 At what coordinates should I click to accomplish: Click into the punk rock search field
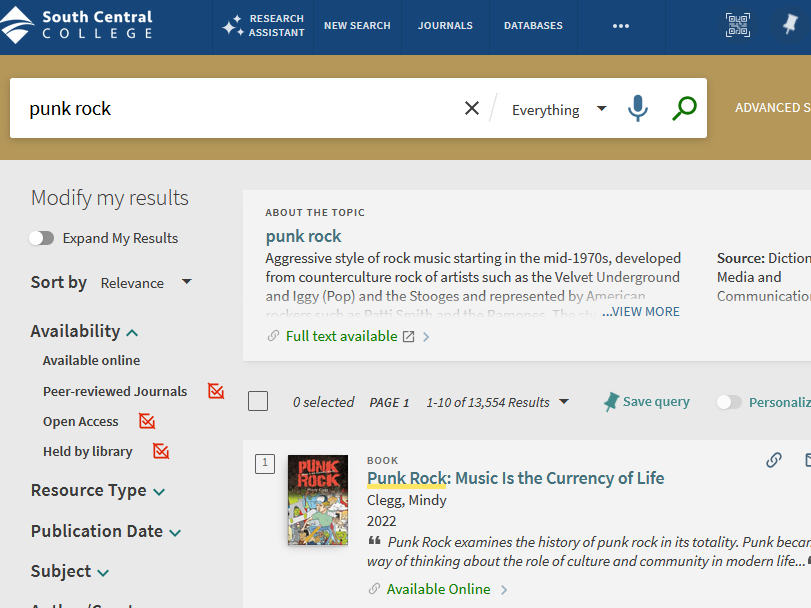click(x=243, y=108)
